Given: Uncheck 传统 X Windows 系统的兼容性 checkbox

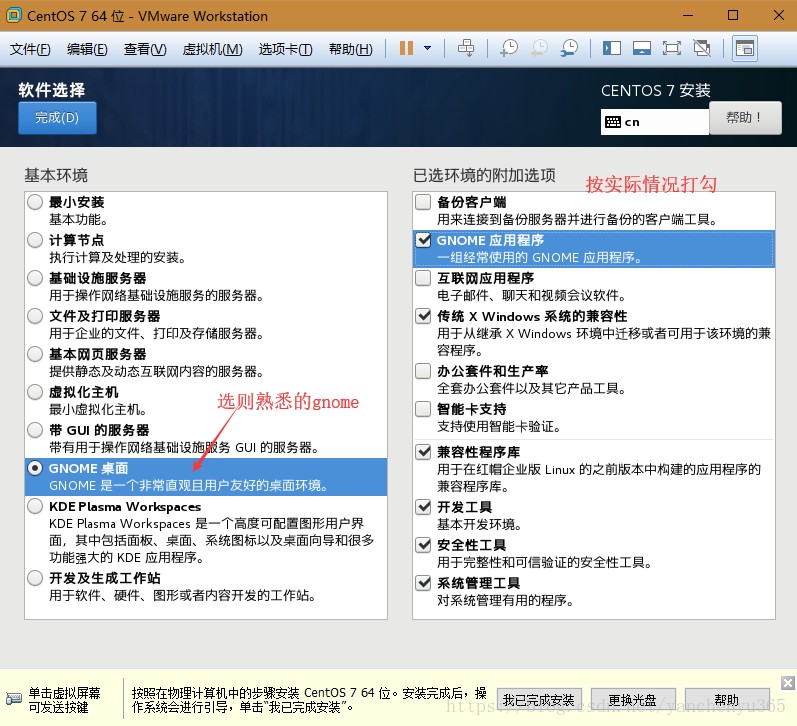Looking at the screenshot, I should (423, 316).
